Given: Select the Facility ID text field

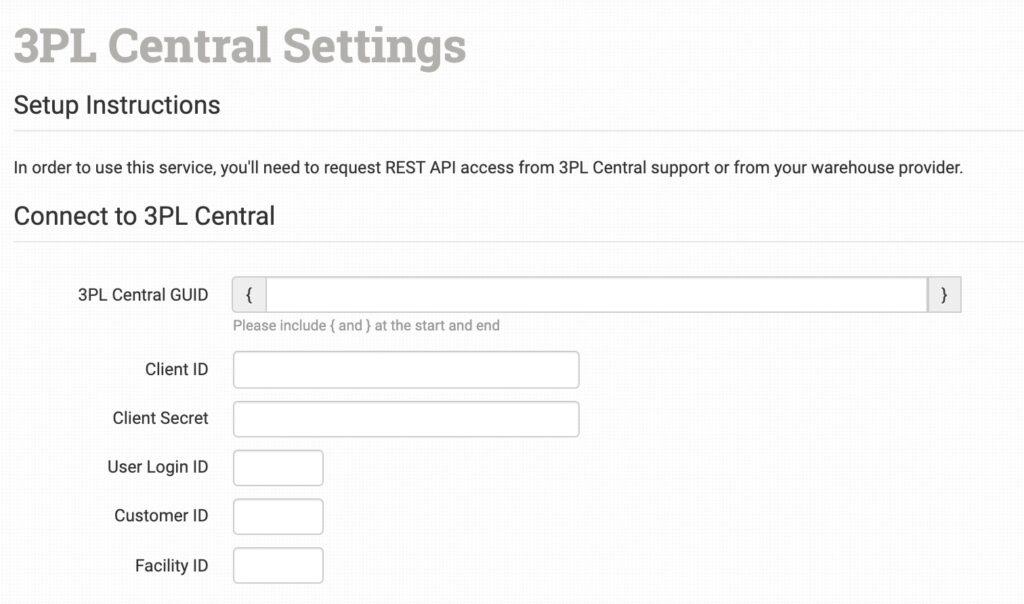Looking at the screenshot, I should pyautogui.click(x=278, y=566).
